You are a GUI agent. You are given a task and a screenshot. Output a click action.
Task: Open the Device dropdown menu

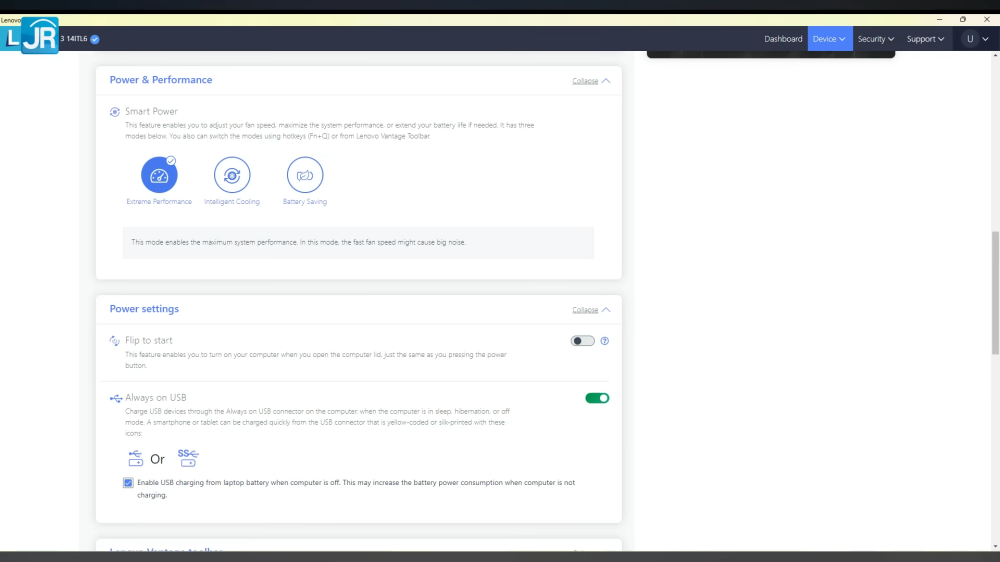[x=830, y=39]
